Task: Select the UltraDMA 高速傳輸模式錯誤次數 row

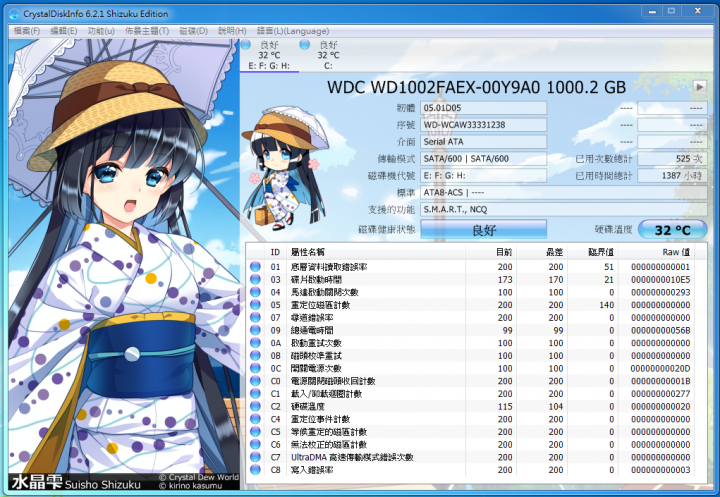Action: pyautogui.click(x=470, y=457)
